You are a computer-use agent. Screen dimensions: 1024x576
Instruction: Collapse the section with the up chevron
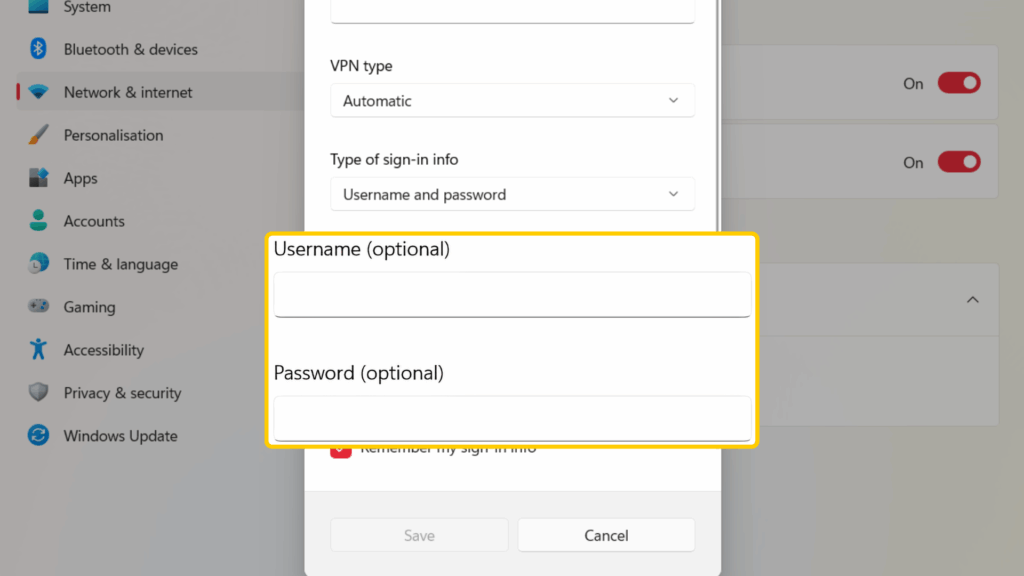972,300
